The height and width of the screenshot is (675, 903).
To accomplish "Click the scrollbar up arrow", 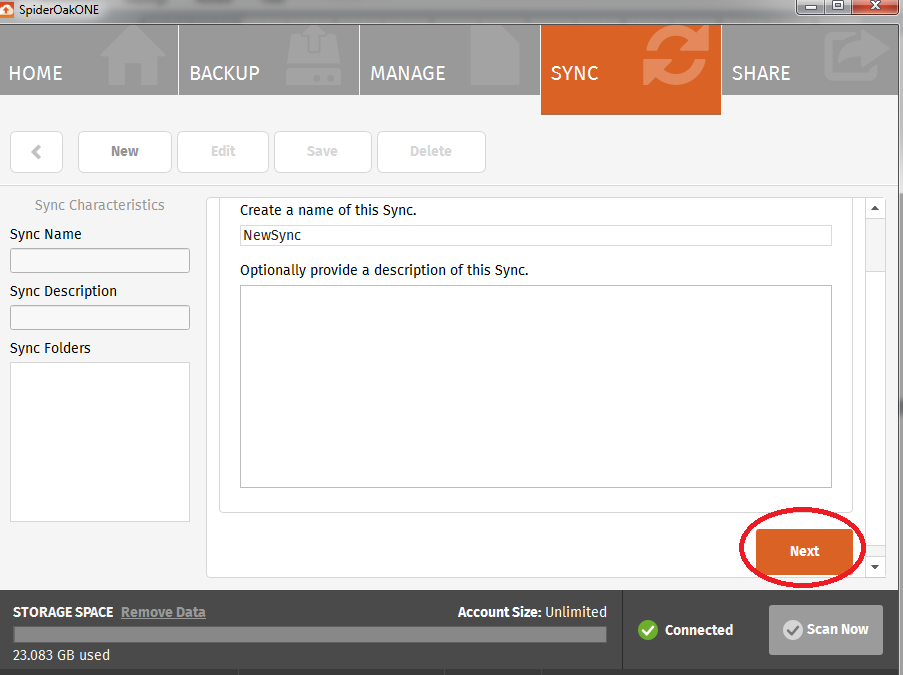I will (x=875, y=208).
